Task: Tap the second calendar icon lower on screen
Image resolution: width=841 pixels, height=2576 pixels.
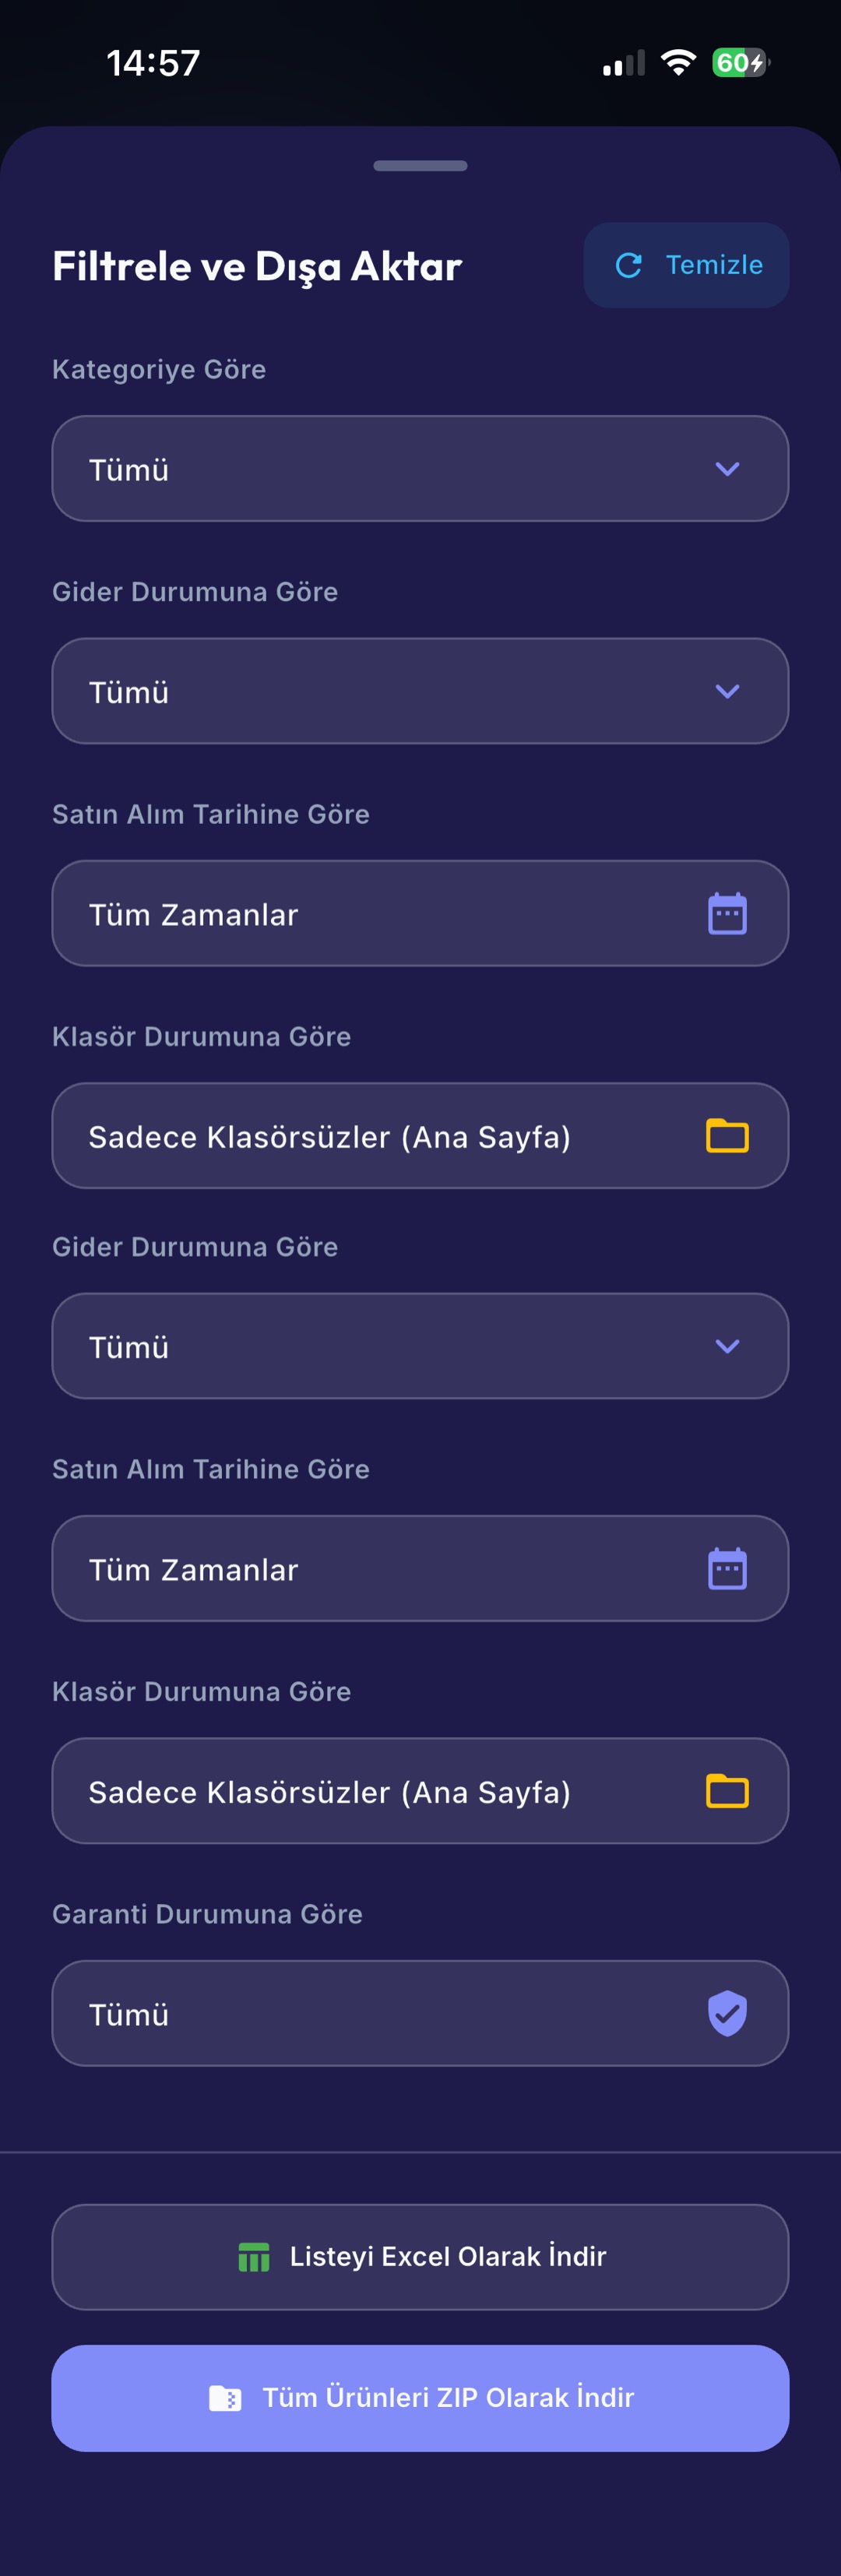Action: [728, 1568]
